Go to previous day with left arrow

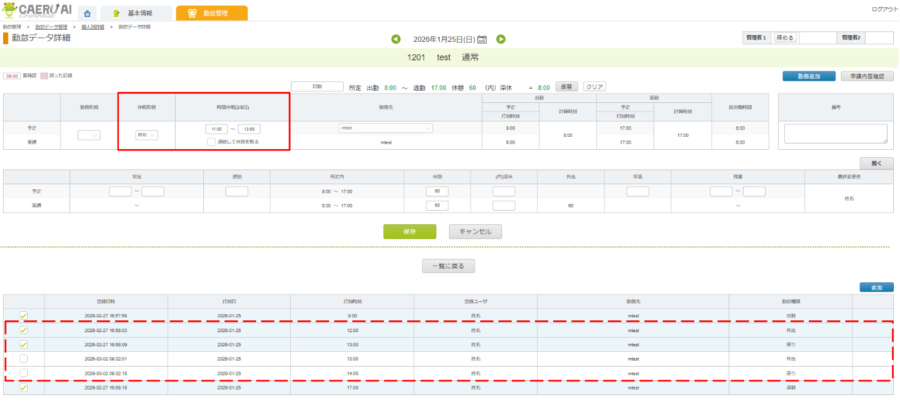click(396, 39)
